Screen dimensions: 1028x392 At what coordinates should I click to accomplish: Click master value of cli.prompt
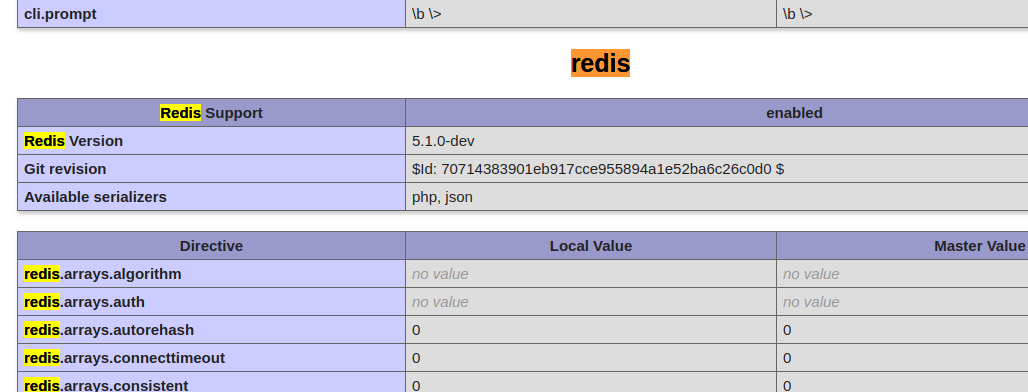click(902, 14)
